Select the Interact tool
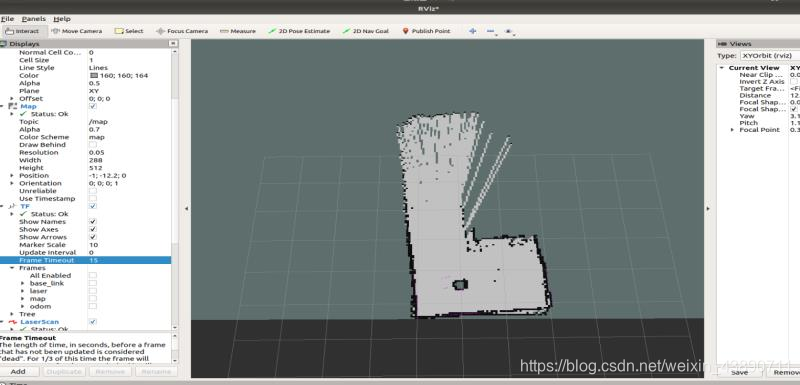 click(x=21, y=31)
